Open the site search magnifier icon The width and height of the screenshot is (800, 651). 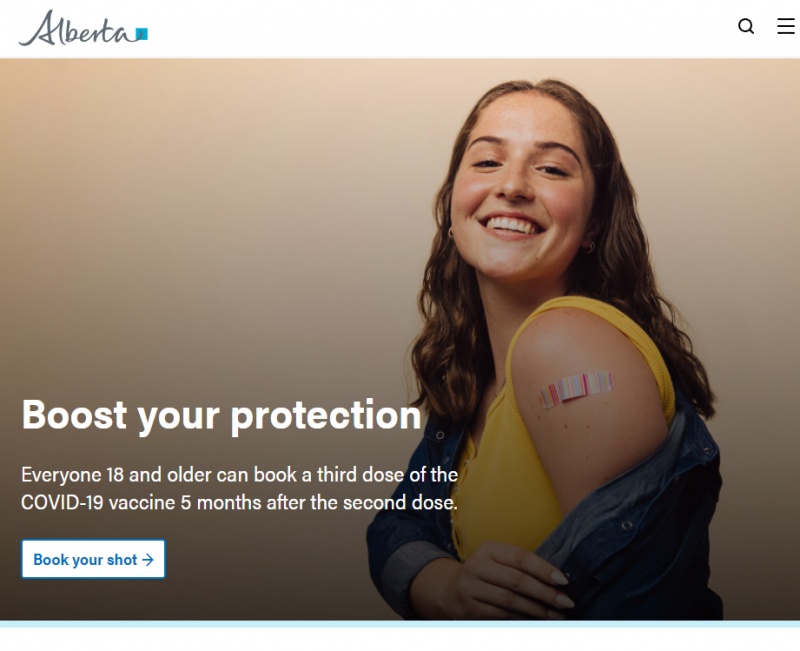pos(746,26)
